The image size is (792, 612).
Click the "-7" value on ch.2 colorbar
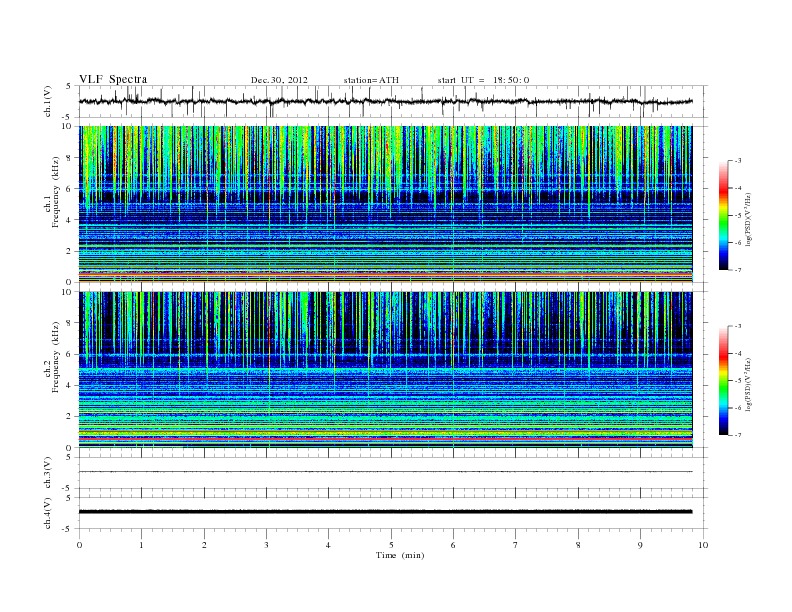pos(738,435)
